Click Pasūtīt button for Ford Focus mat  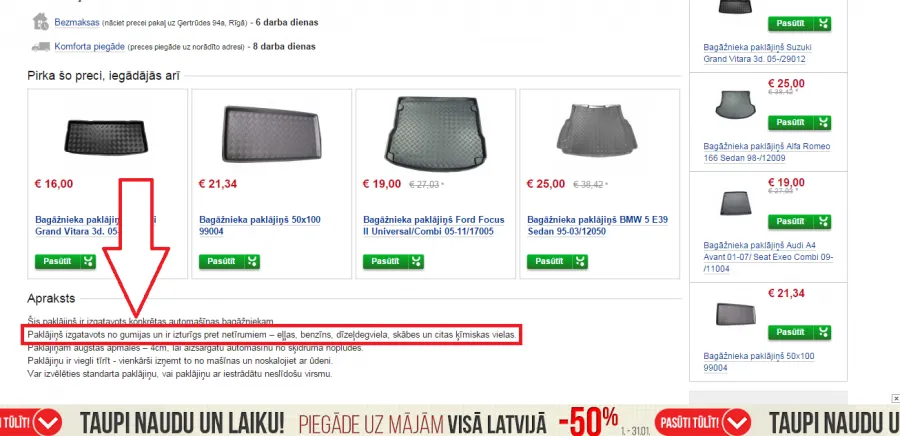coord(386,262)
